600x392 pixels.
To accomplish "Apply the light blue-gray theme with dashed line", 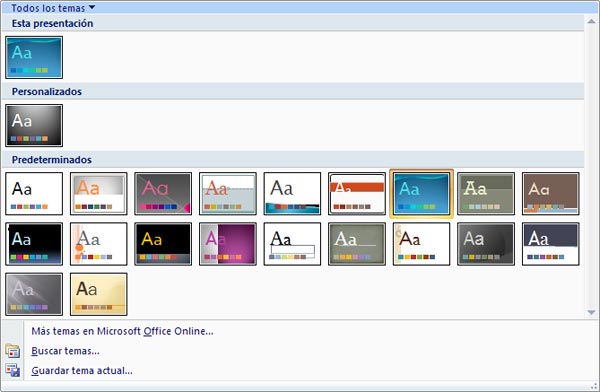I will [228, 194].
